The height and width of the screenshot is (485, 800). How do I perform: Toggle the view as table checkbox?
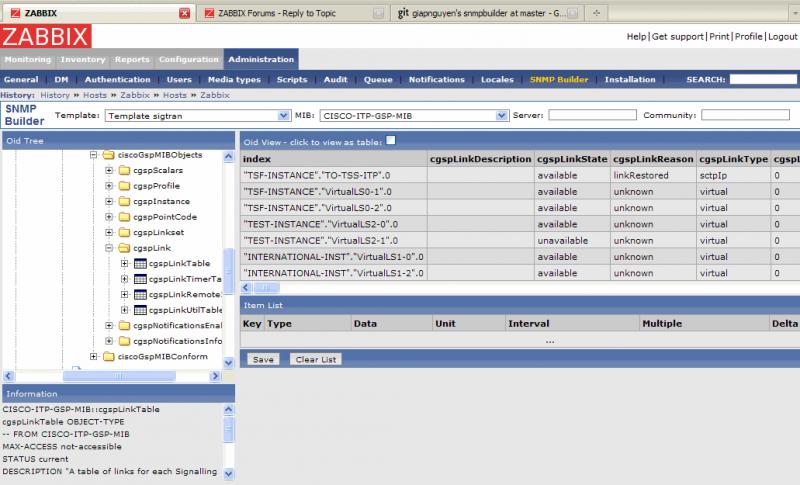pos(391,140)
